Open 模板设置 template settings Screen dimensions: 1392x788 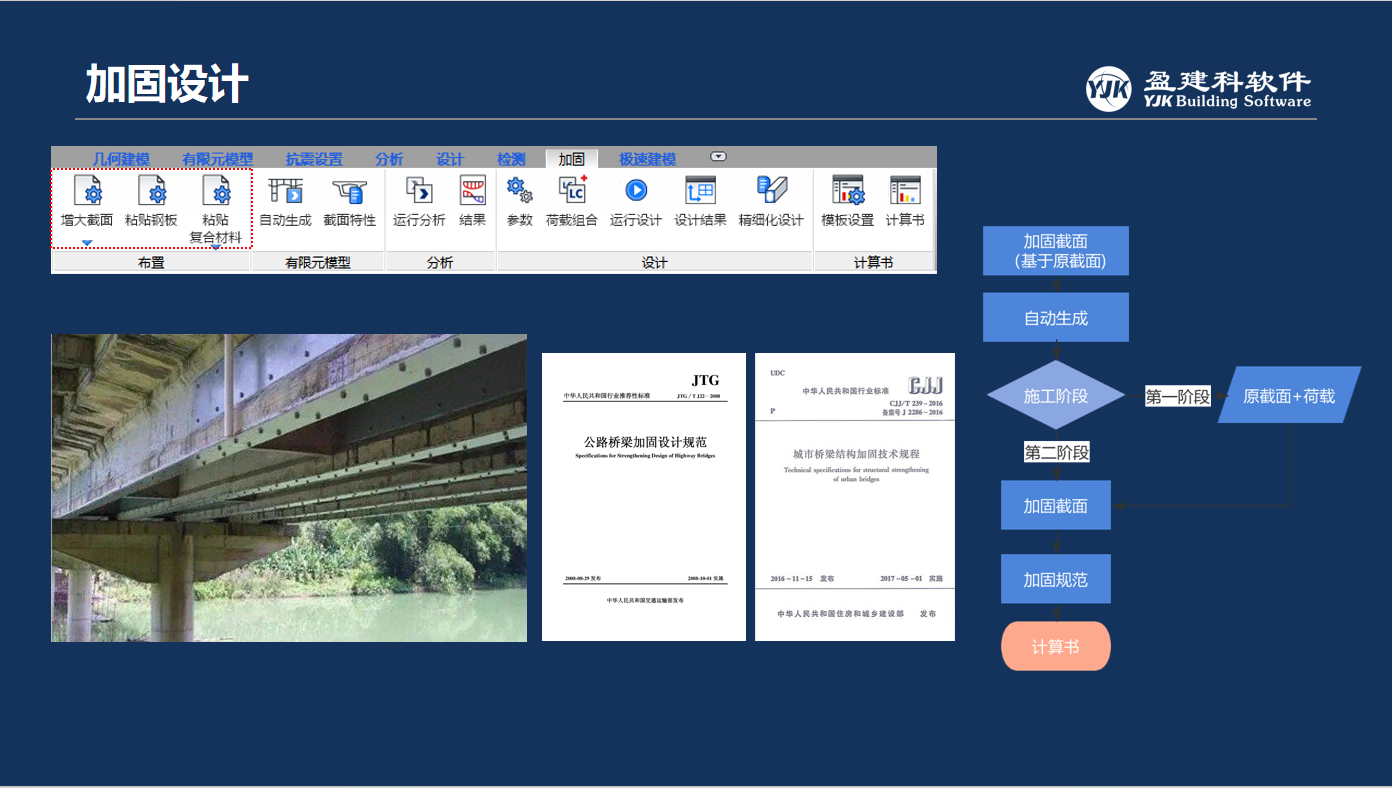click(847, 191)
